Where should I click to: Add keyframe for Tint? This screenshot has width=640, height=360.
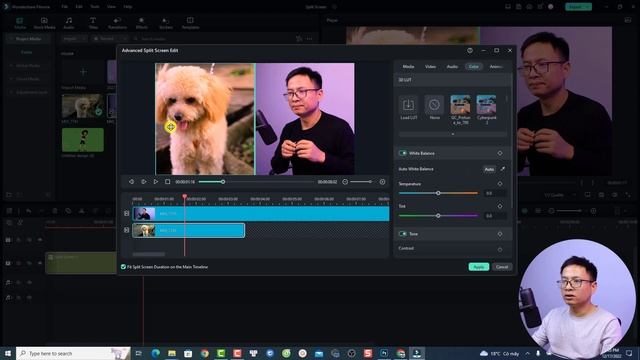(500, 206)
